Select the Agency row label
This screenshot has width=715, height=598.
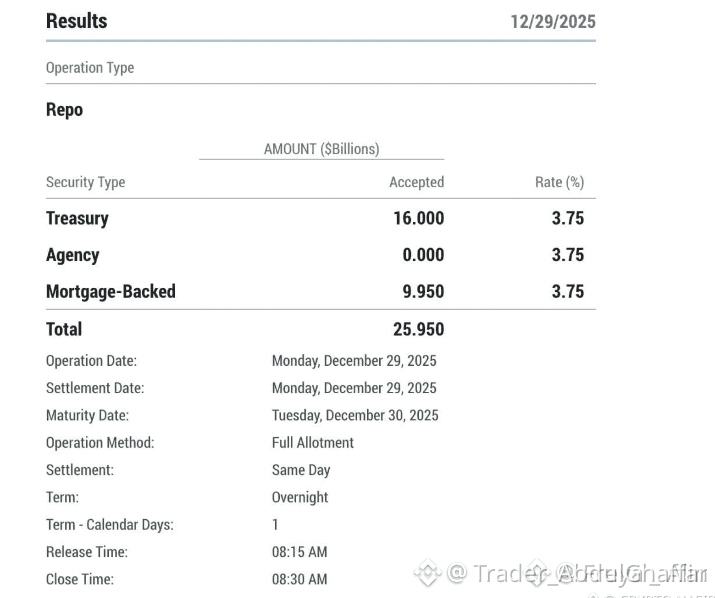click(72, 255)
